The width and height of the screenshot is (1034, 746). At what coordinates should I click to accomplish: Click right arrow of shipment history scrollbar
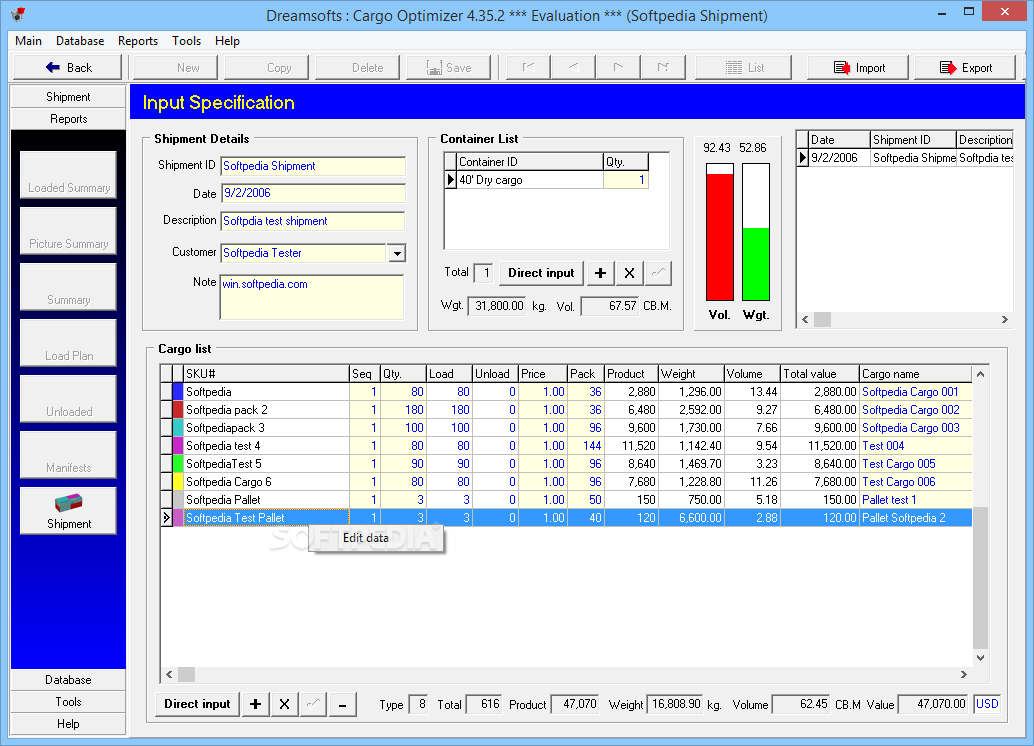pyautogui.click(x=1004, y=319)
